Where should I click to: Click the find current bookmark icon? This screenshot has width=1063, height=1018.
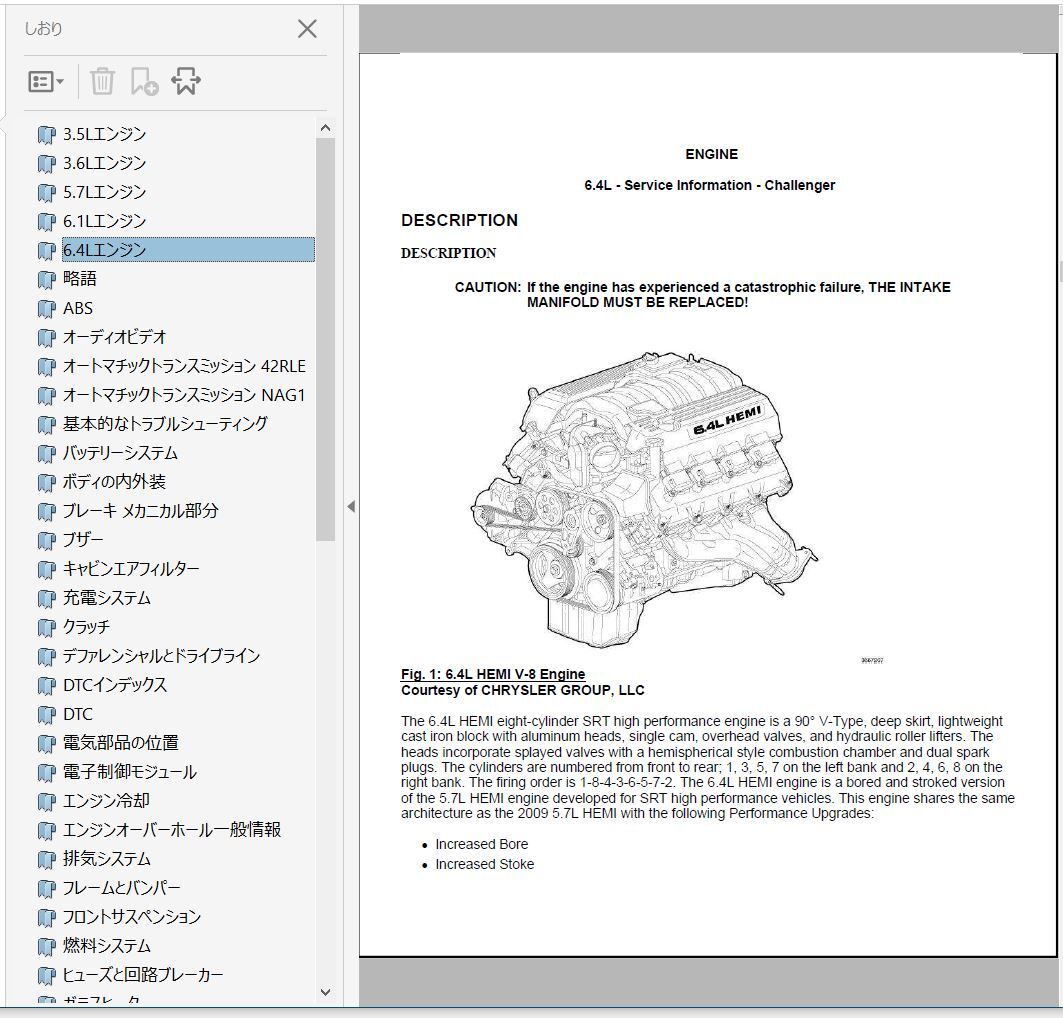(x=186, y=82)
